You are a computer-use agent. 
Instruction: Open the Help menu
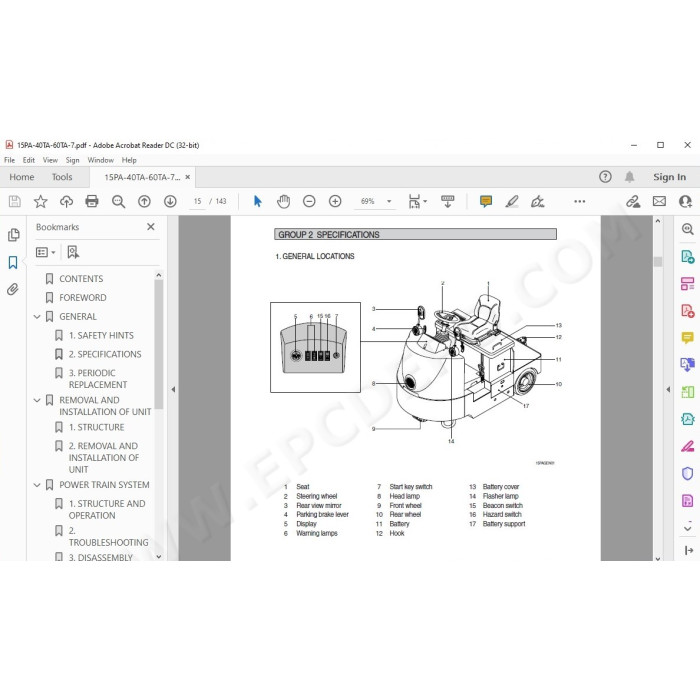[129, 160]
